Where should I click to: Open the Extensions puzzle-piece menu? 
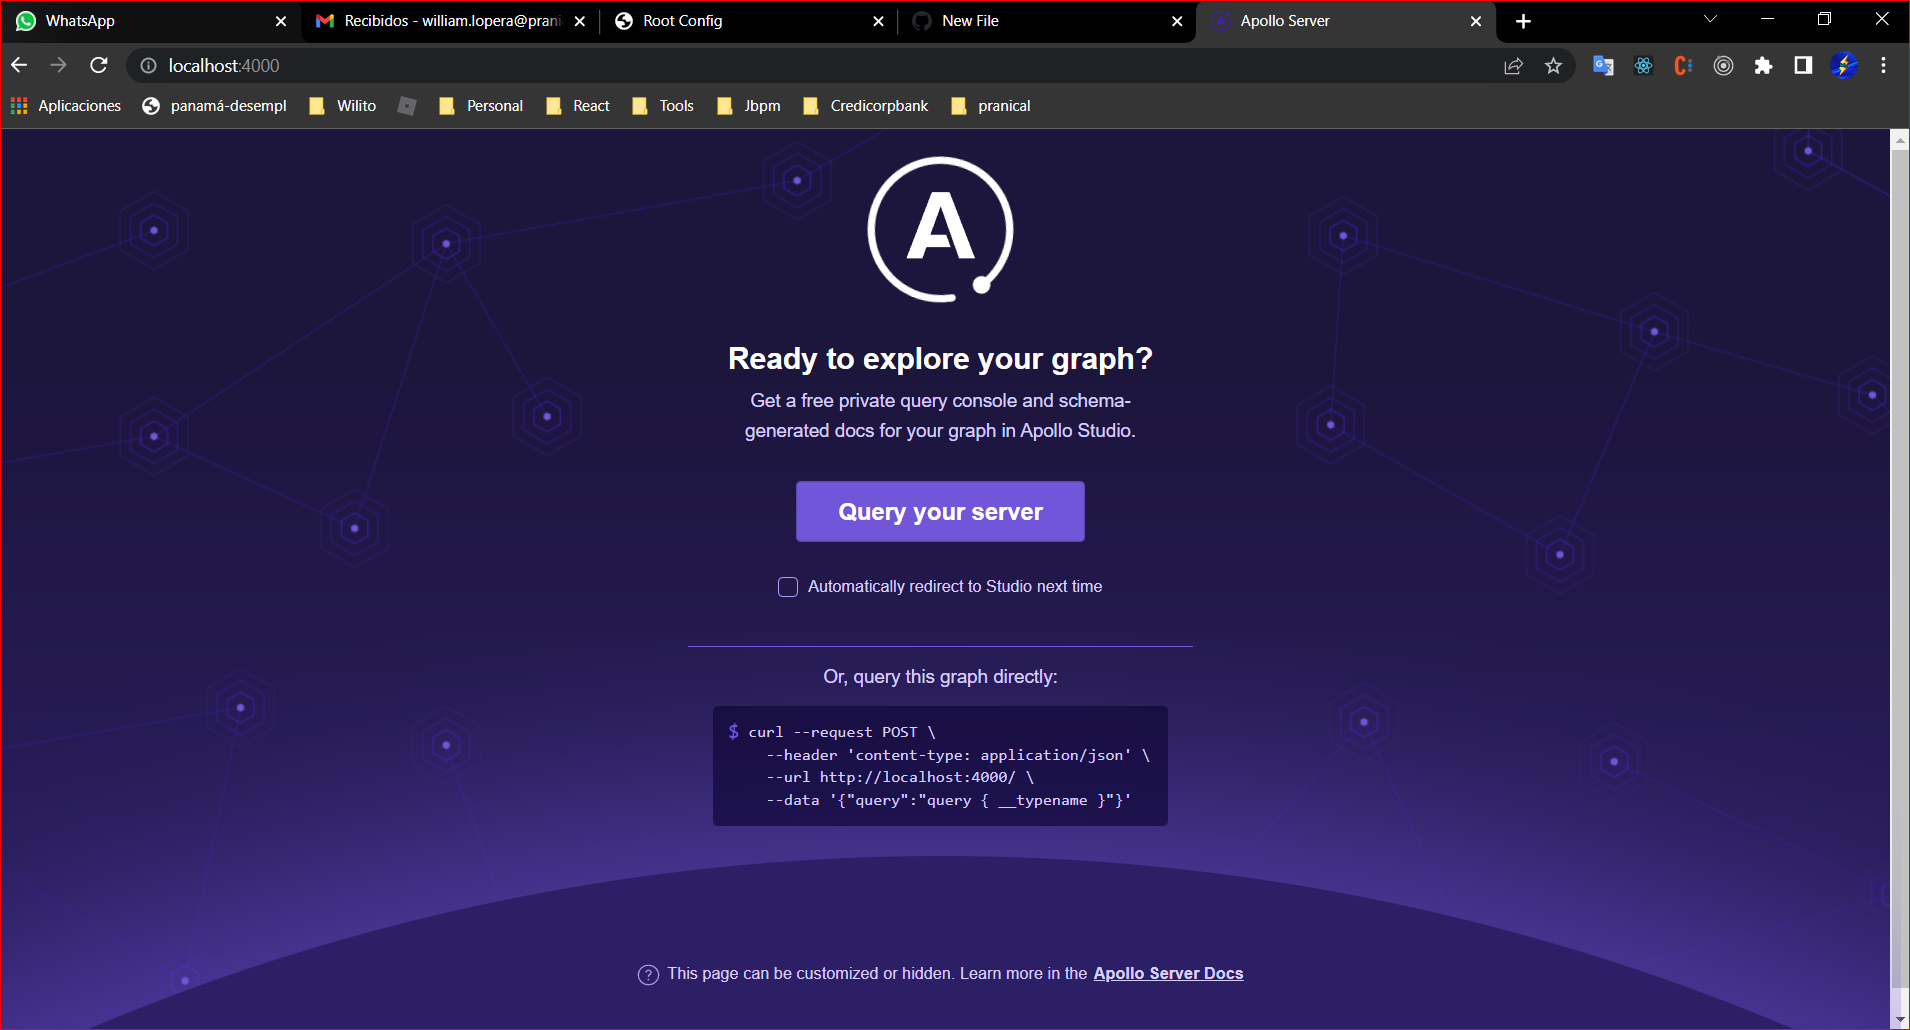[1763, 66]
